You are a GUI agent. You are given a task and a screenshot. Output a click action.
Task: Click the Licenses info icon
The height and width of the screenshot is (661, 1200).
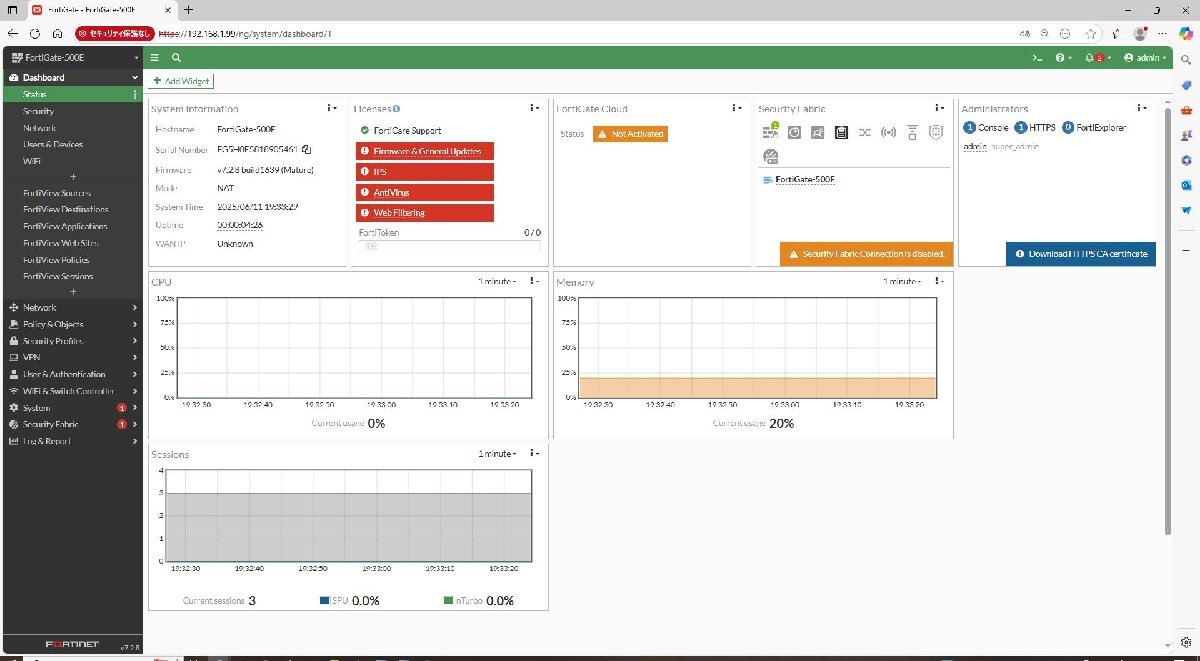[397, 109]
